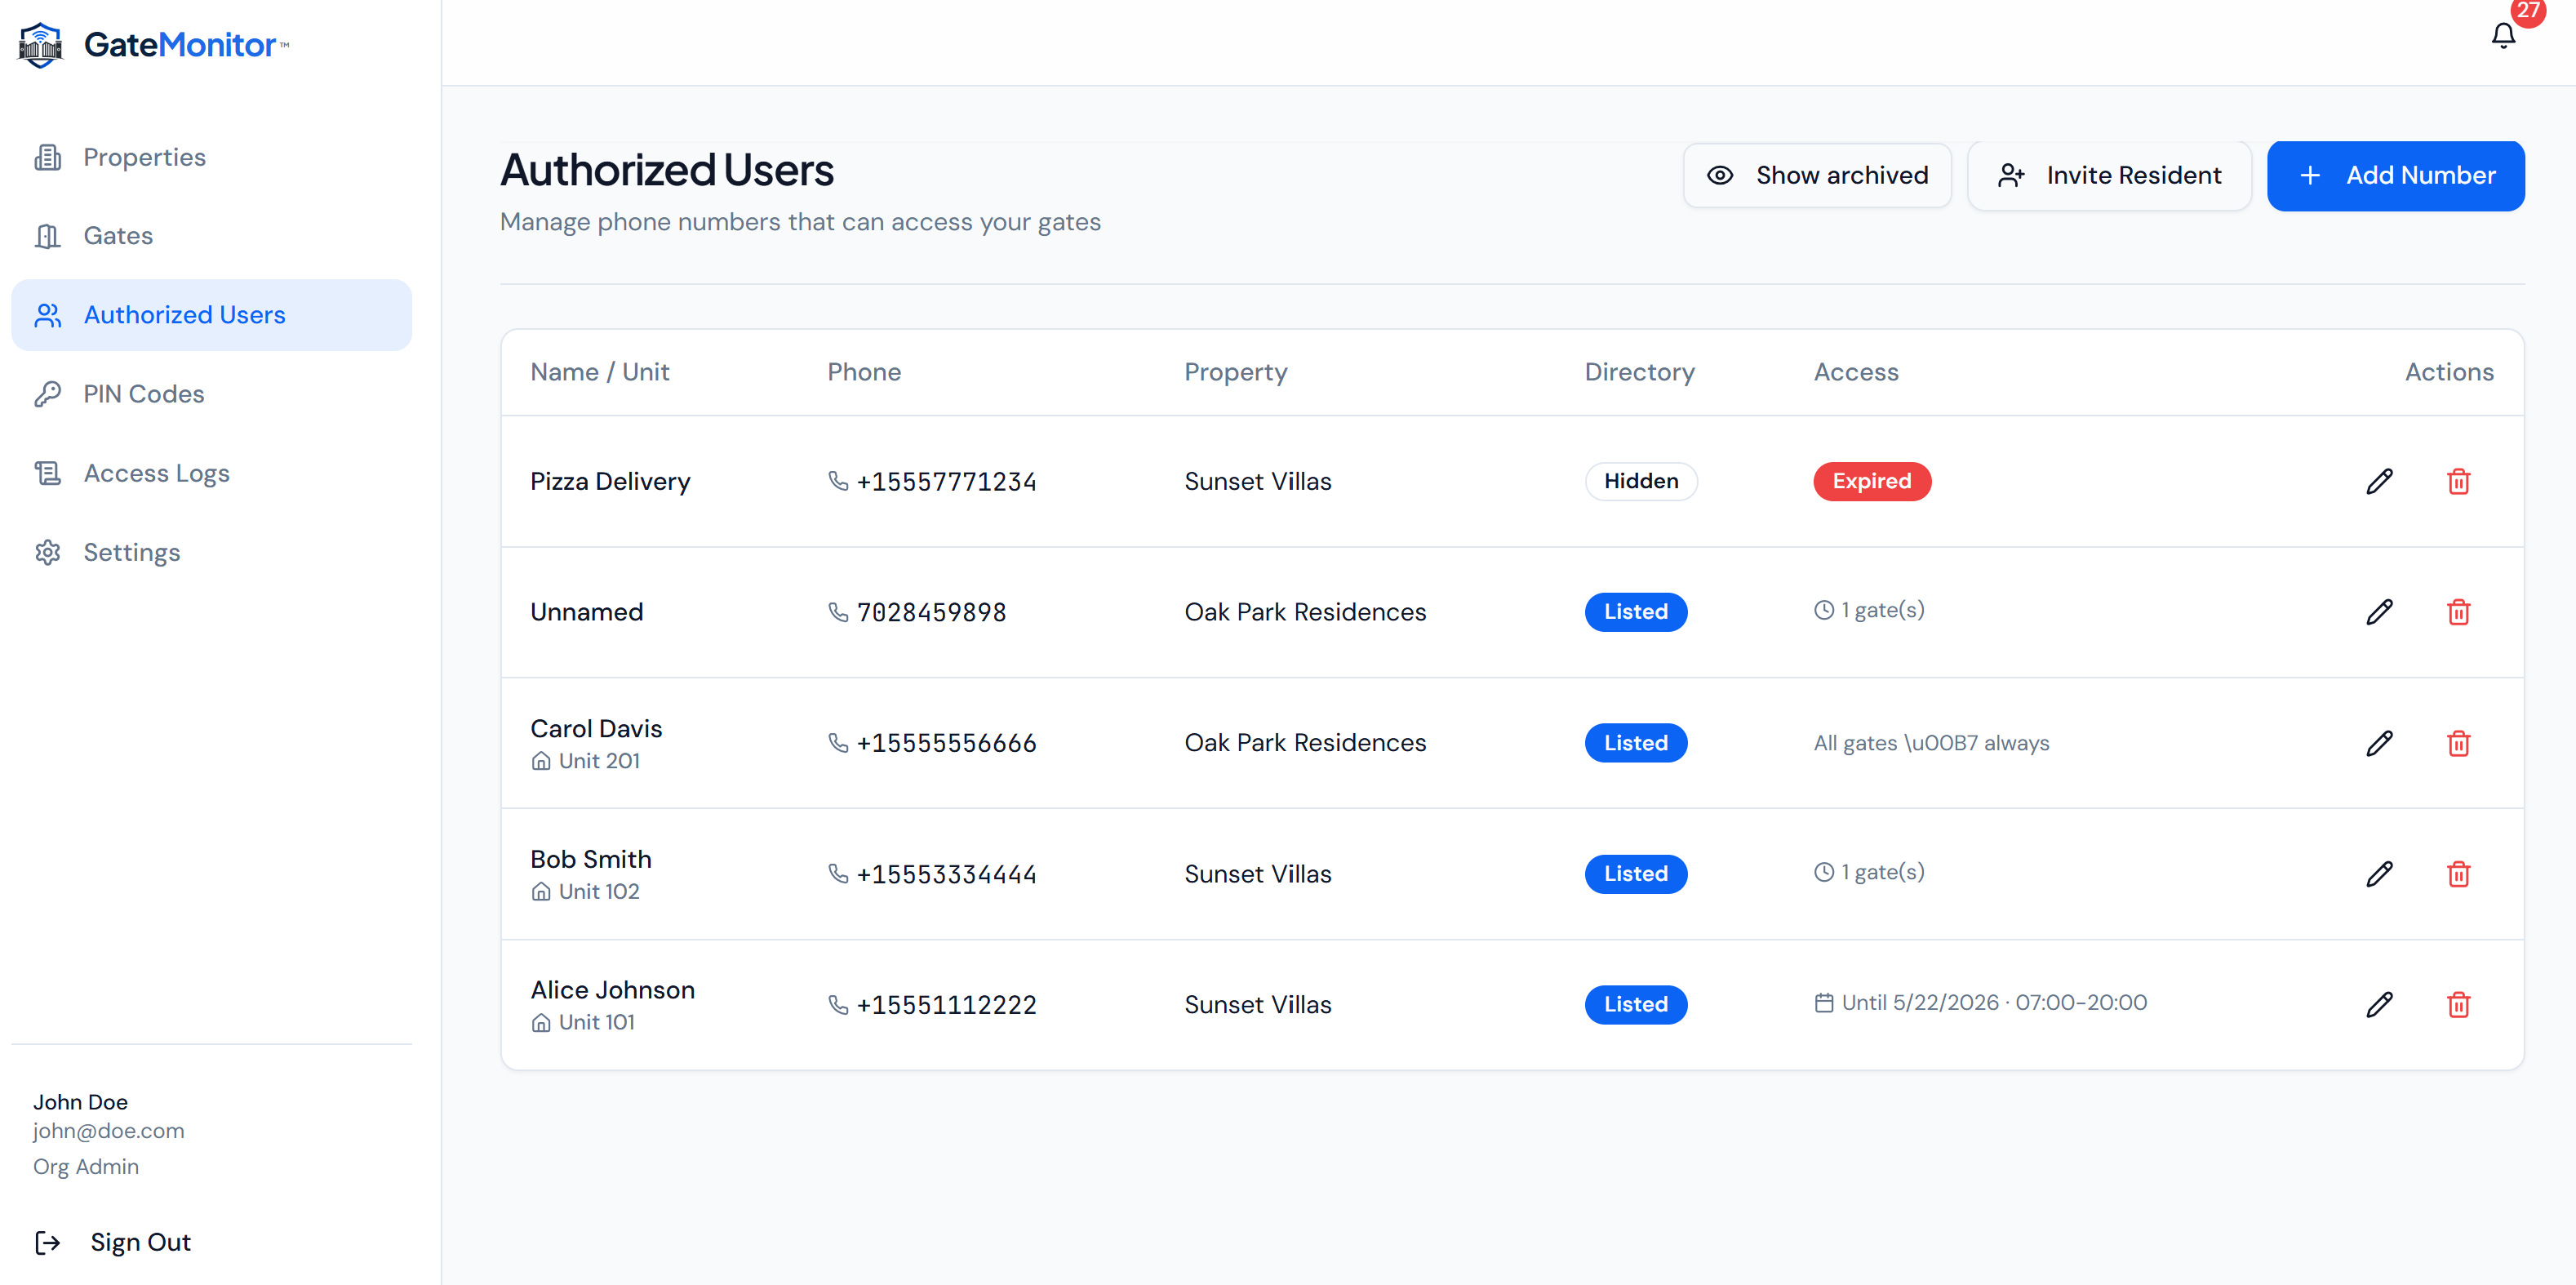This screenshot has height=1285, width=2576.
Task: Click the name Alice Johnson
Action: click(x=613, y=990)
